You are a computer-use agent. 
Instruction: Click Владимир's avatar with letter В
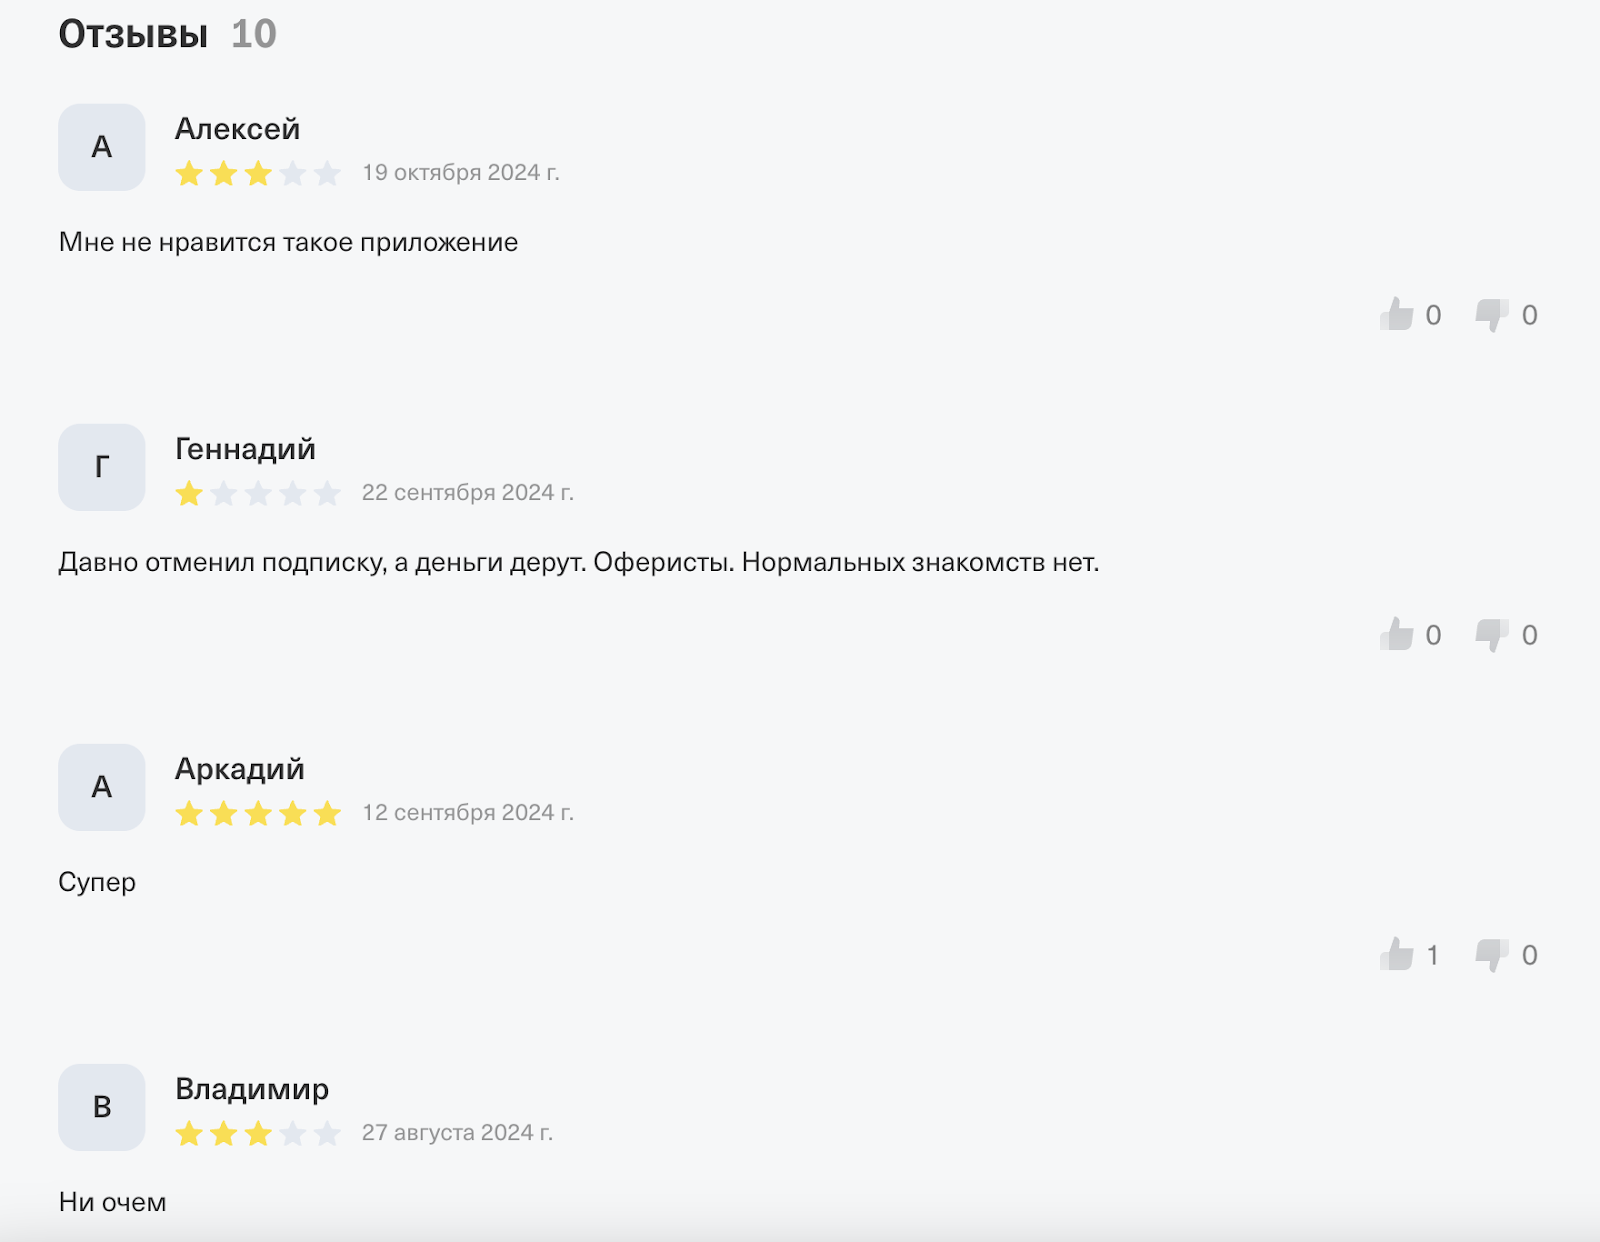102,1107
